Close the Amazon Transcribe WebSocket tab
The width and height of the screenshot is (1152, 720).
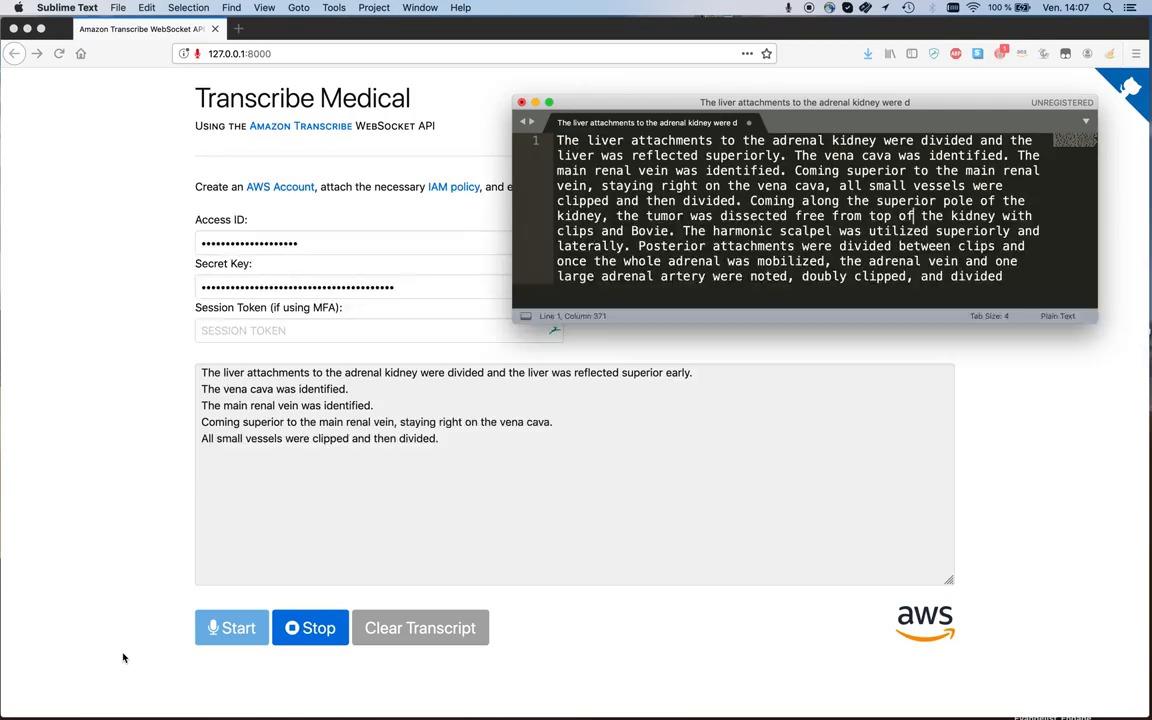point(215,29)
